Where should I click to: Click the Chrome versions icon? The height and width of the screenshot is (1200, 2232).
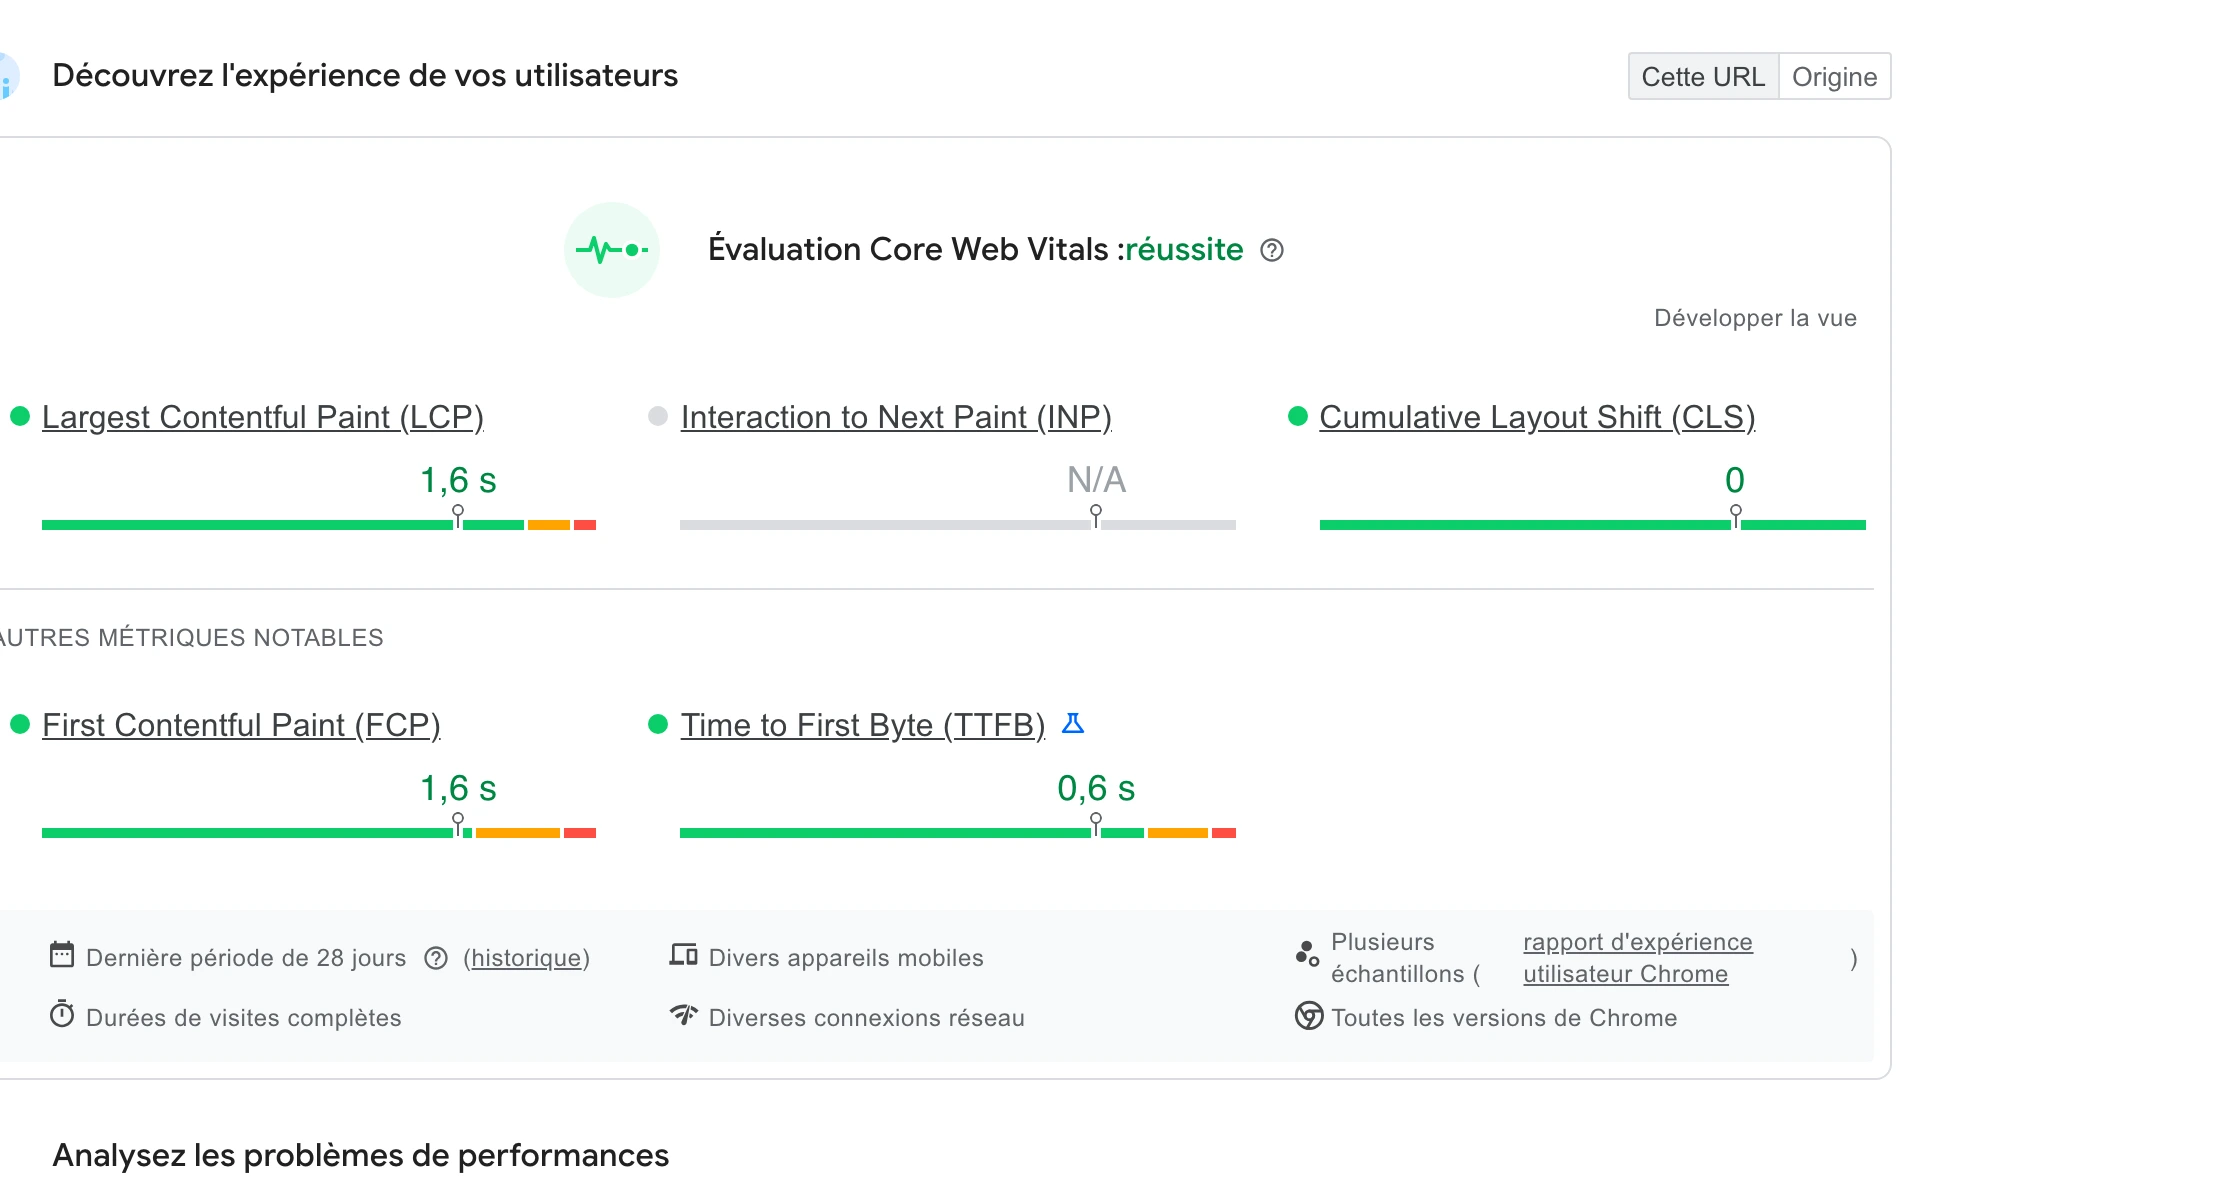tap(1309, 1016)
